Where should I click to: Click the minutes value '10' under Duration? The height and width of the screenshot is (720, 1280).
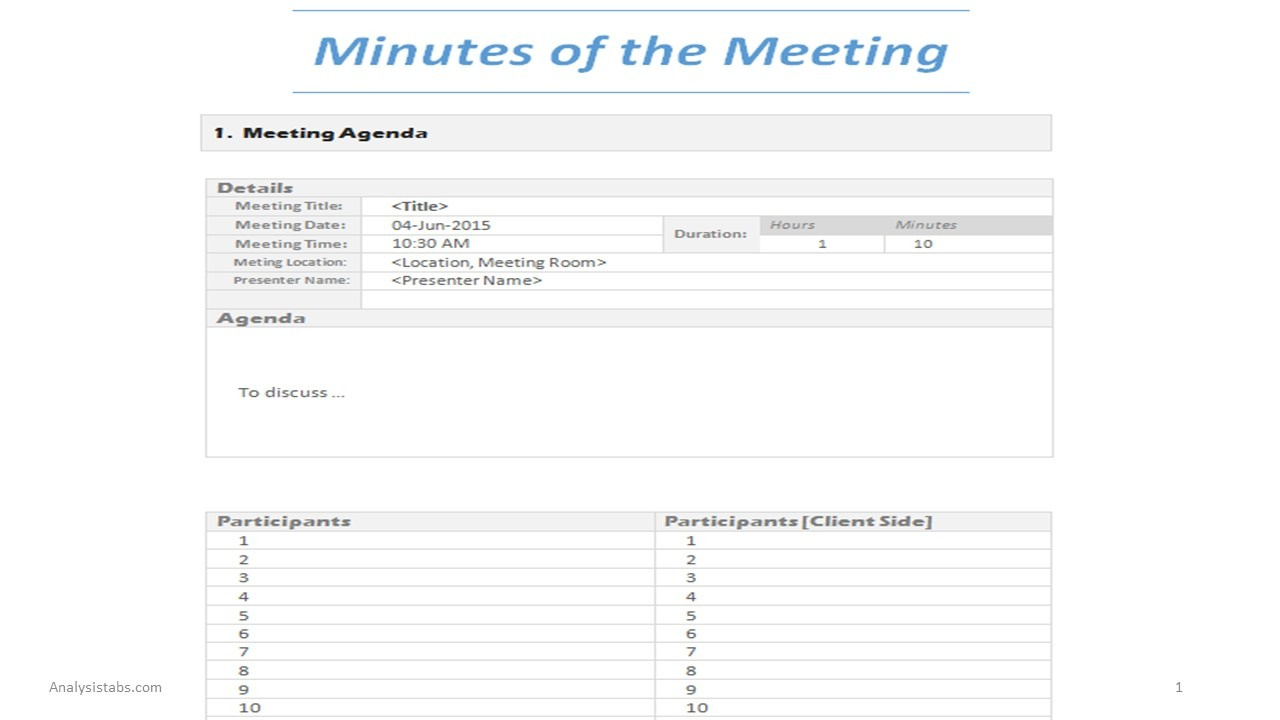(968, 244)
